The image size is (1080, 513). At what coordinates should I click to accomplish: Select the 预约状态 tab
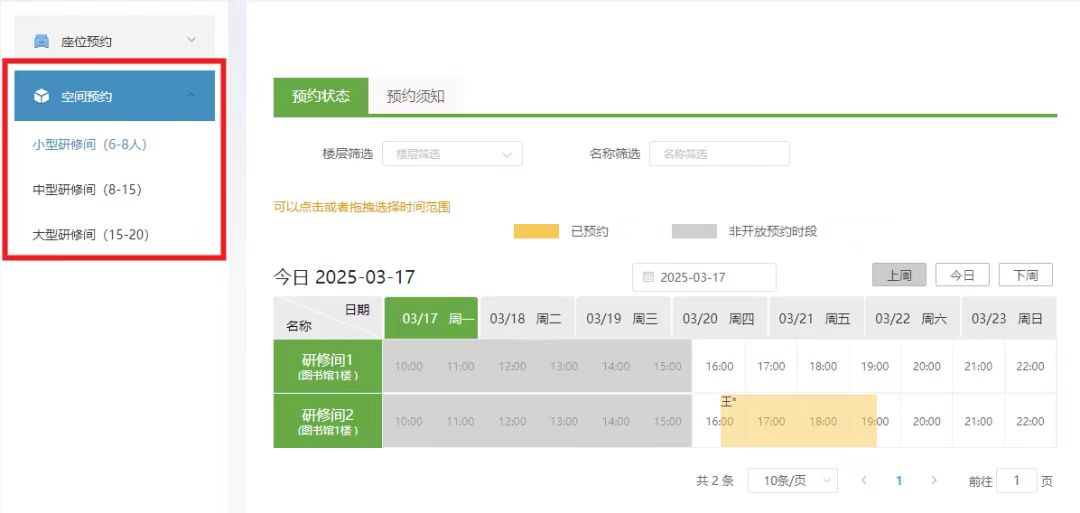tap(320, 96)
